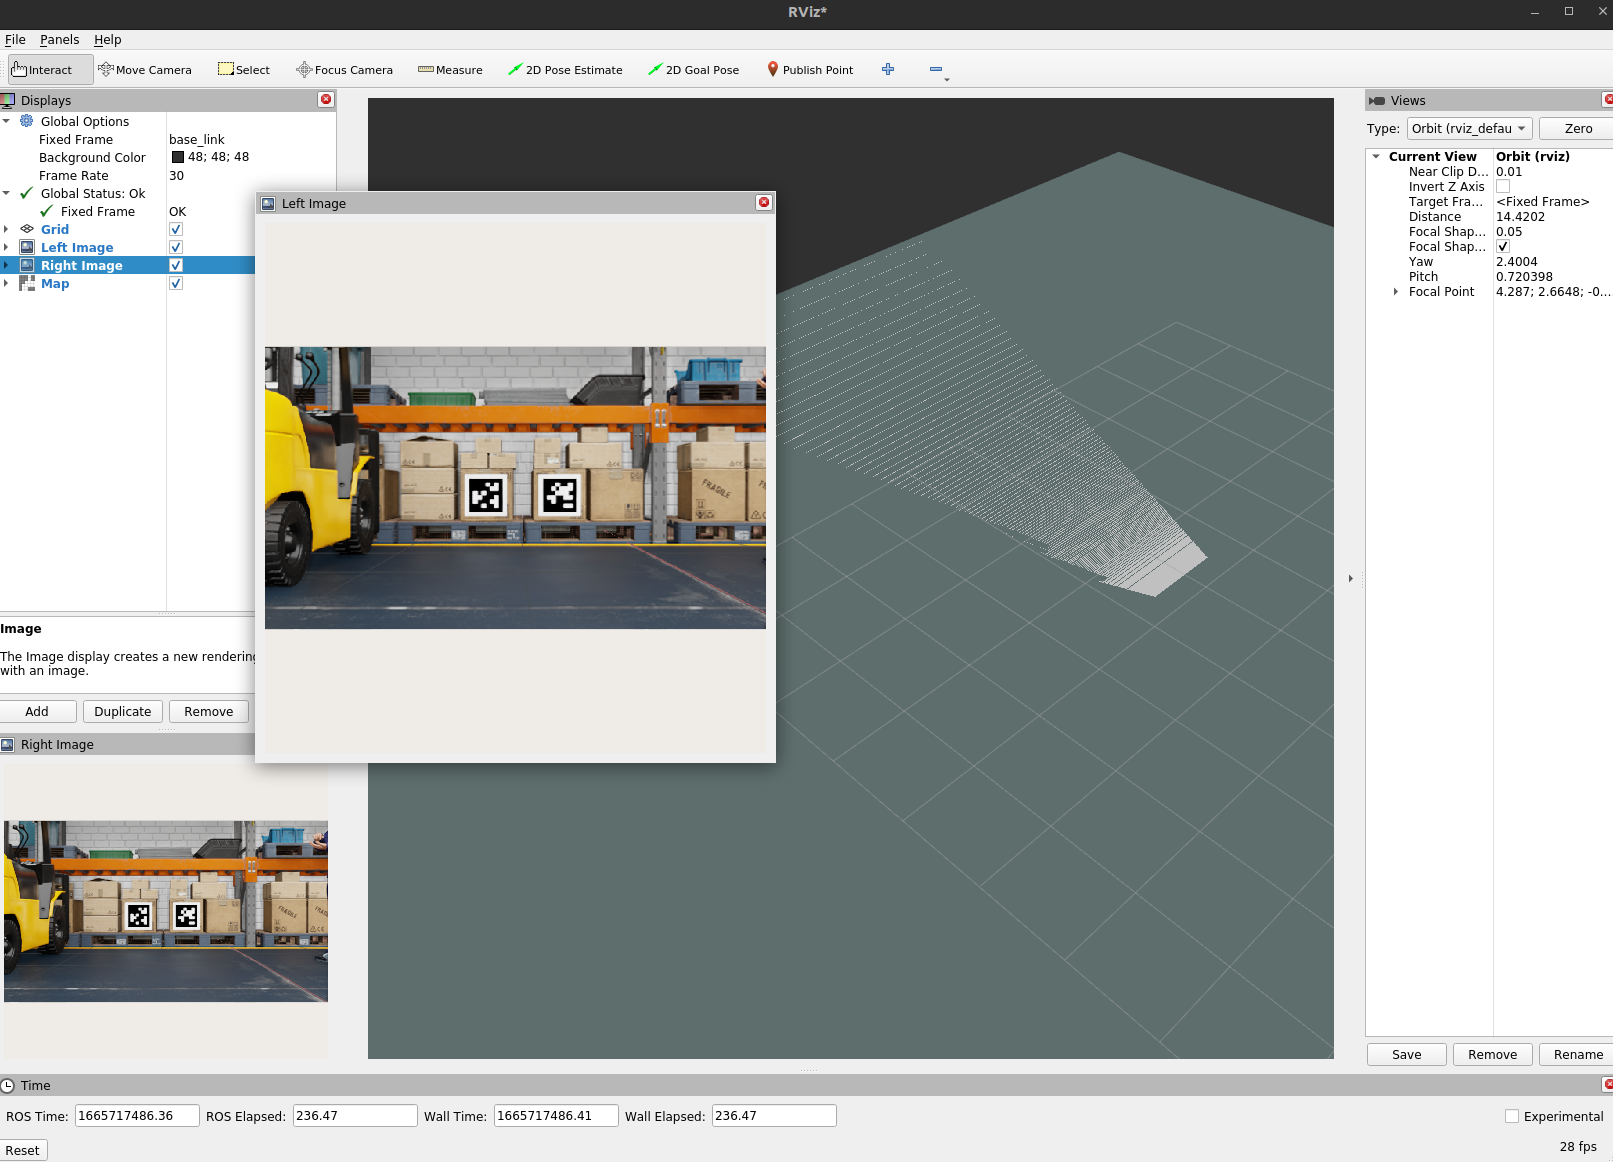This screenshot has width=1613, height=1162.
Task: Activate the Publish Point tool
Action: tap(810, 69)
